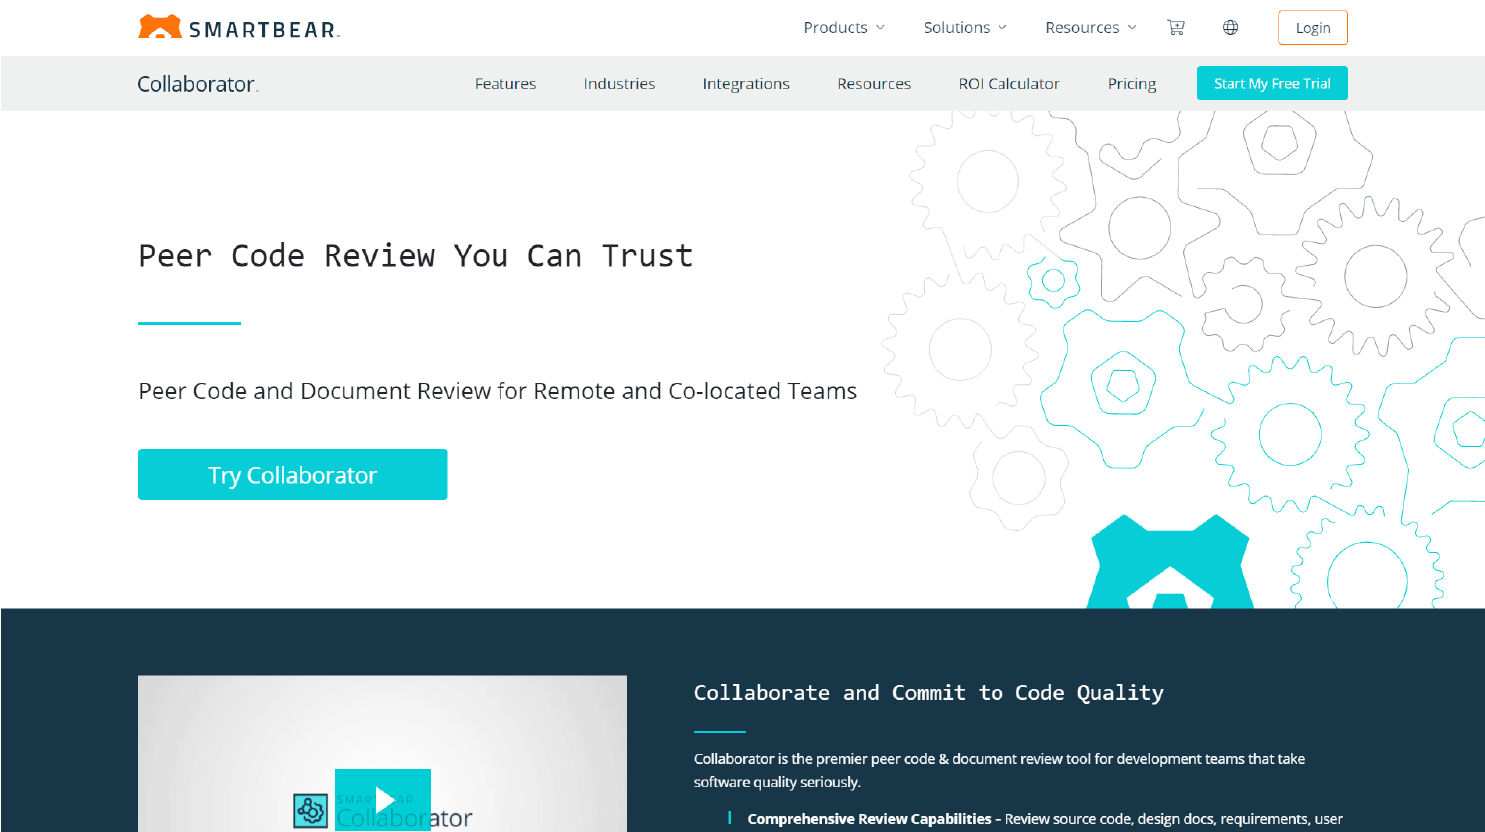This screenshot has width=1485, height=832.
Task: View the Pricing page
Action: coord(1131,84)
